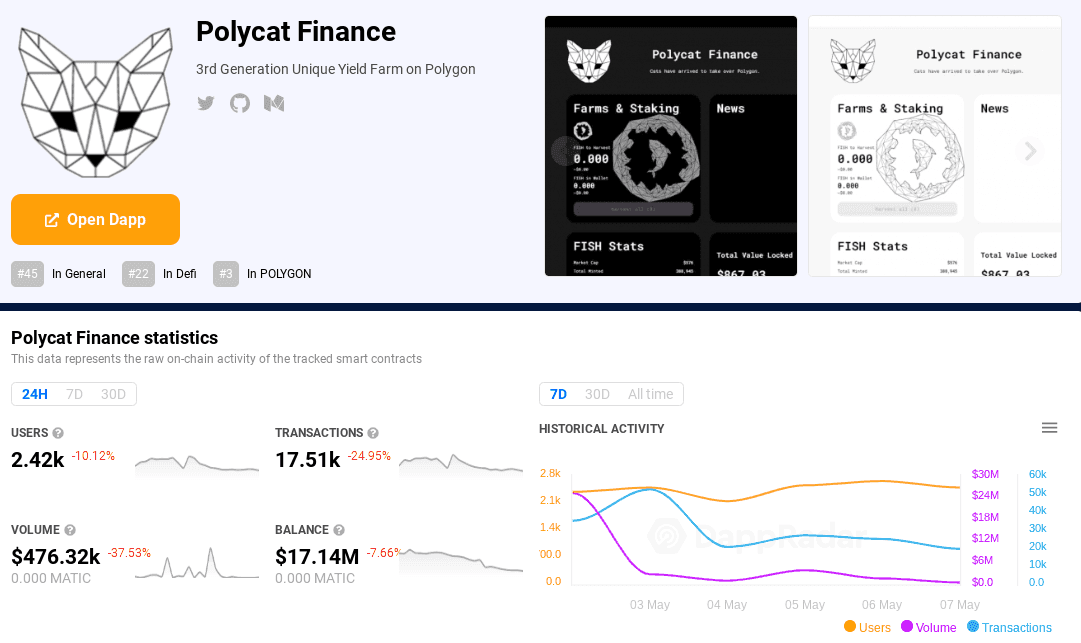Open the Polycat Finance Twitter profile icon
The width and height of the screenshot is (1081, 643).
click(x=206, y=103)
